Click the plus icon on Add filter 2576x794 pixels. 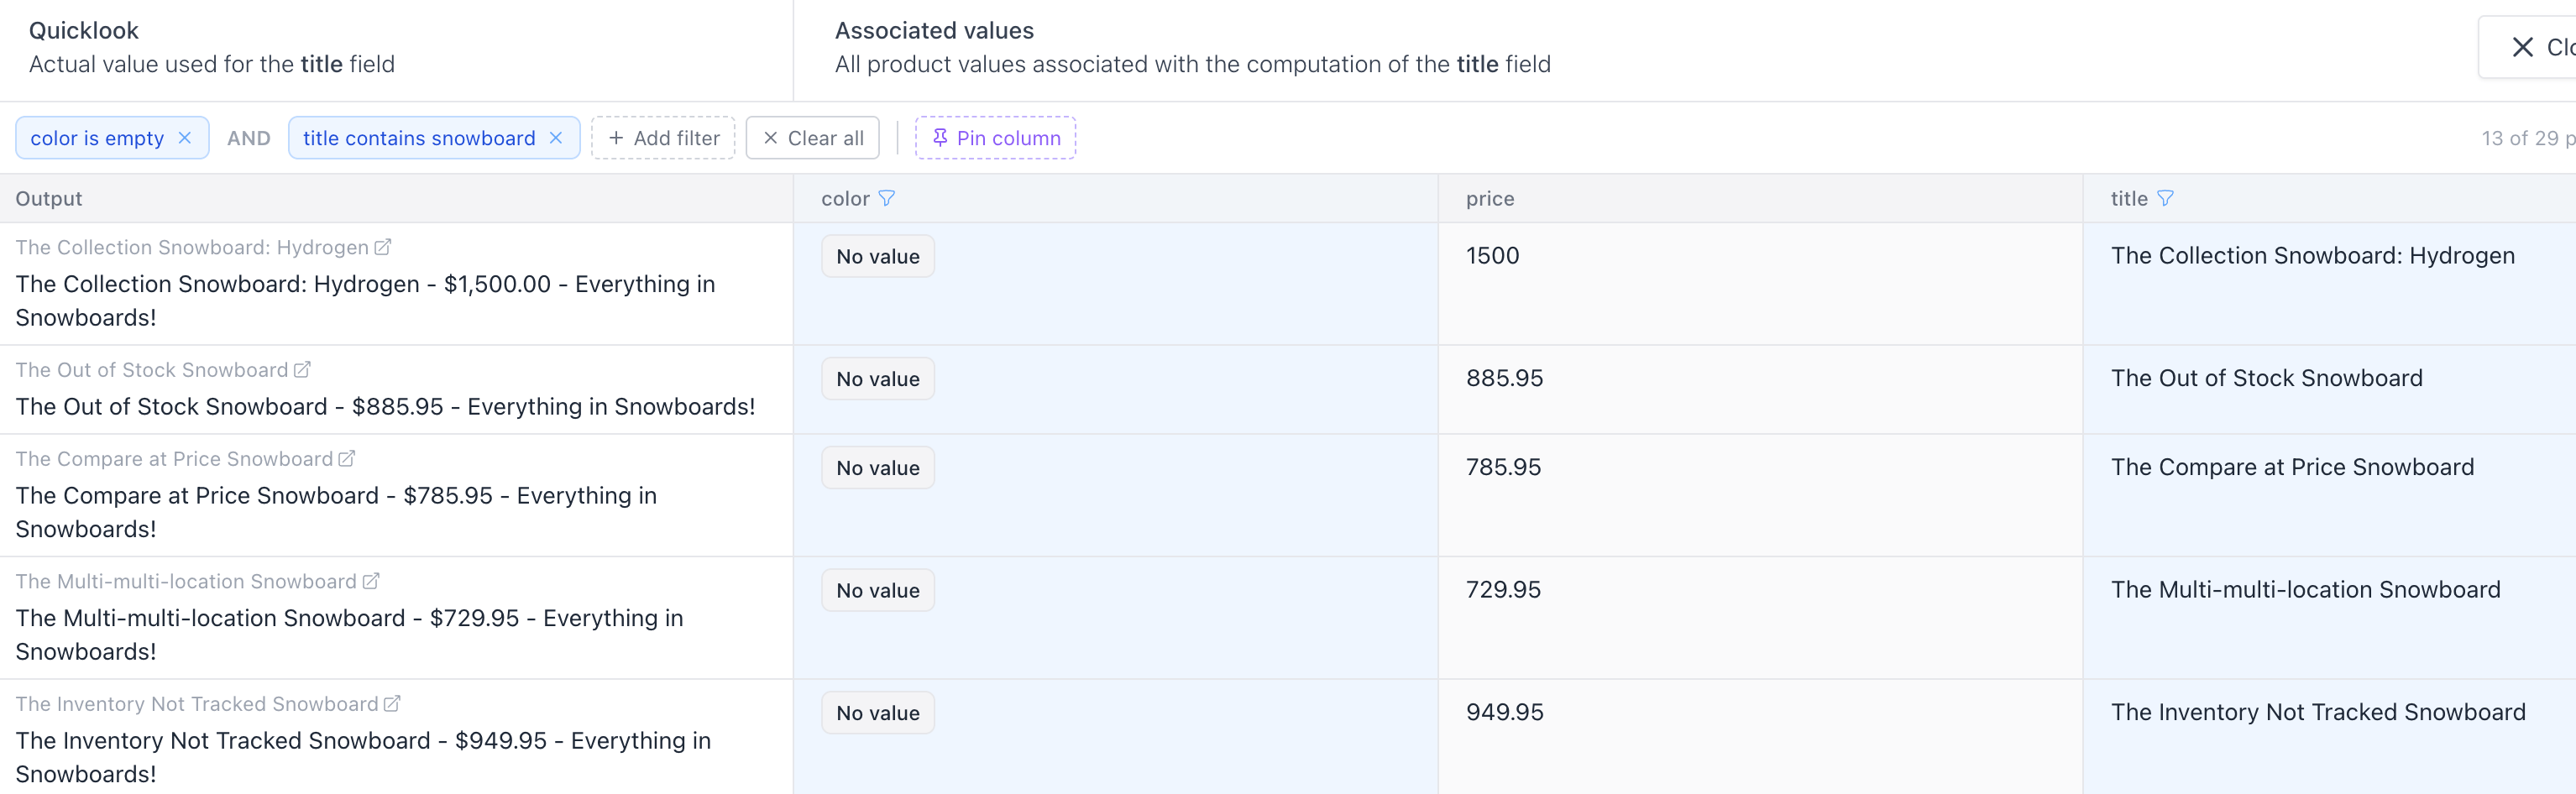coord(616,138)
